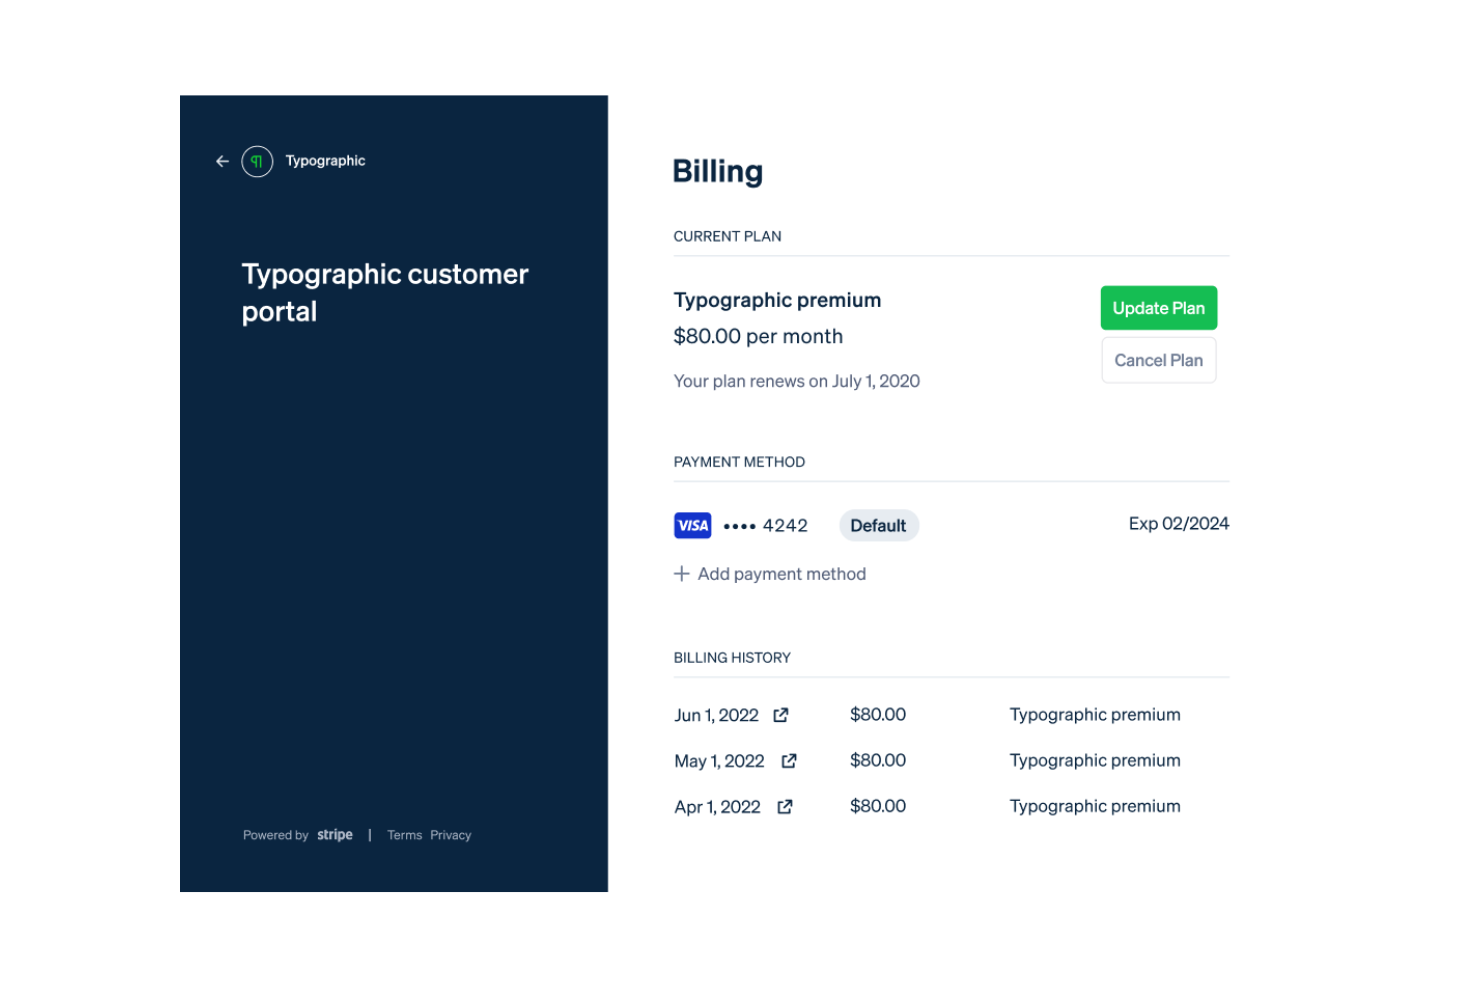Expand the PAYMENT METHOD section

click(739, 461)
